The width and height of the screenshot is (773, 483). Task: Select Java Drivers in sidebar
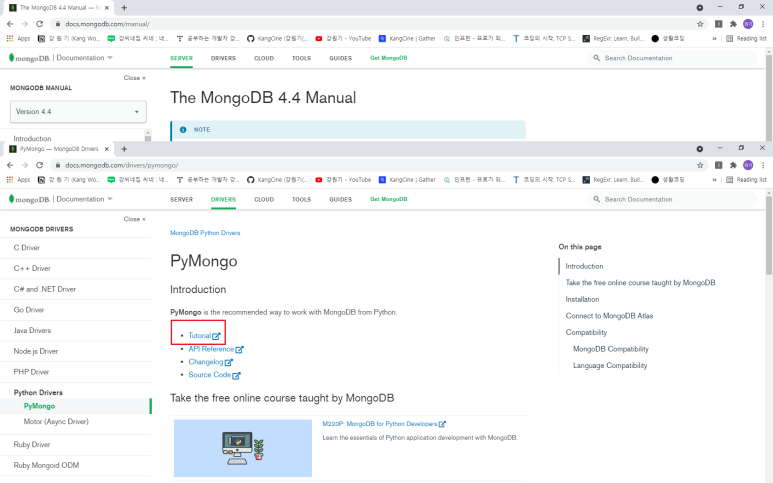(x=33, y=330)
